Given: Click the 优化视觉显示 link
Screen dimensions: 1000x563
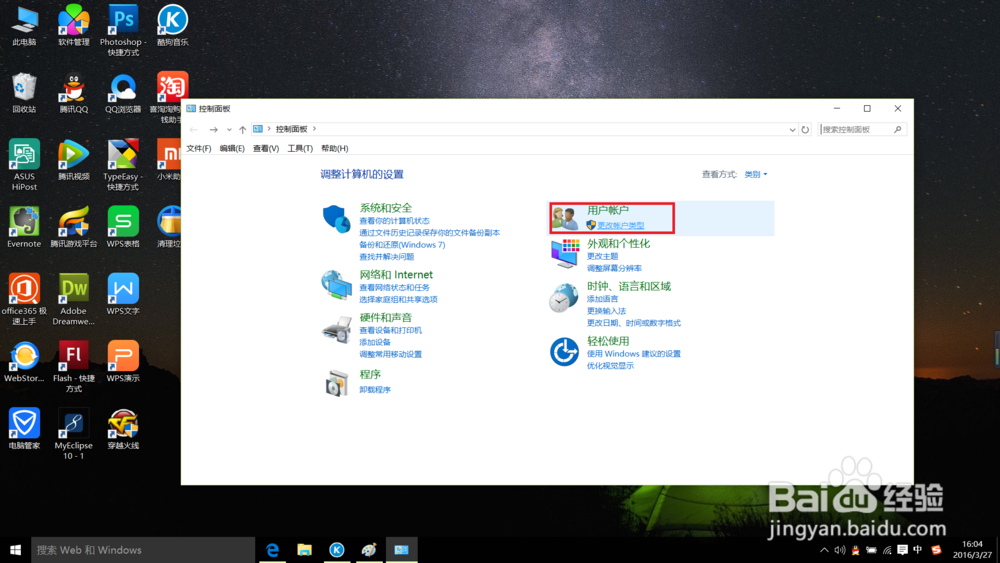Looking at the screenshot, I should click(610, 366).
